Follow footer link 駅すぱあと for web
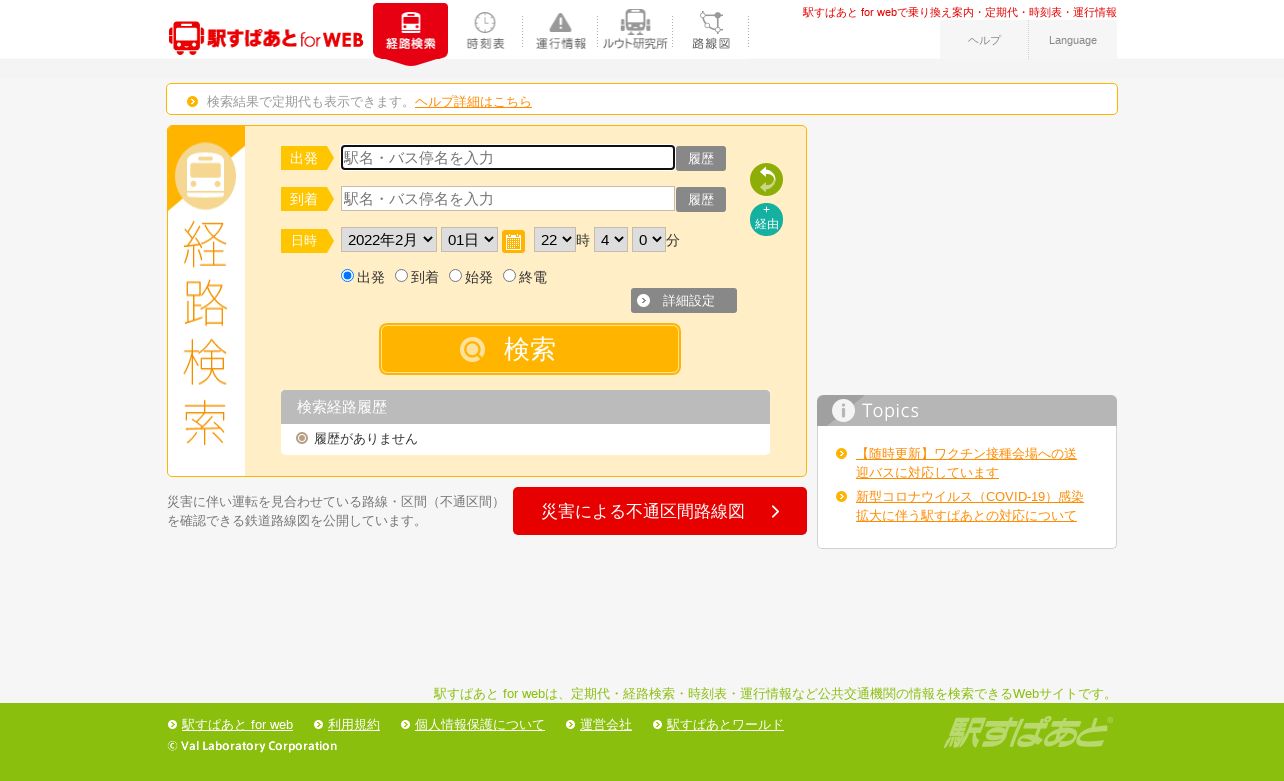Viewport: 1284px width, 781px height. (237, 725)
